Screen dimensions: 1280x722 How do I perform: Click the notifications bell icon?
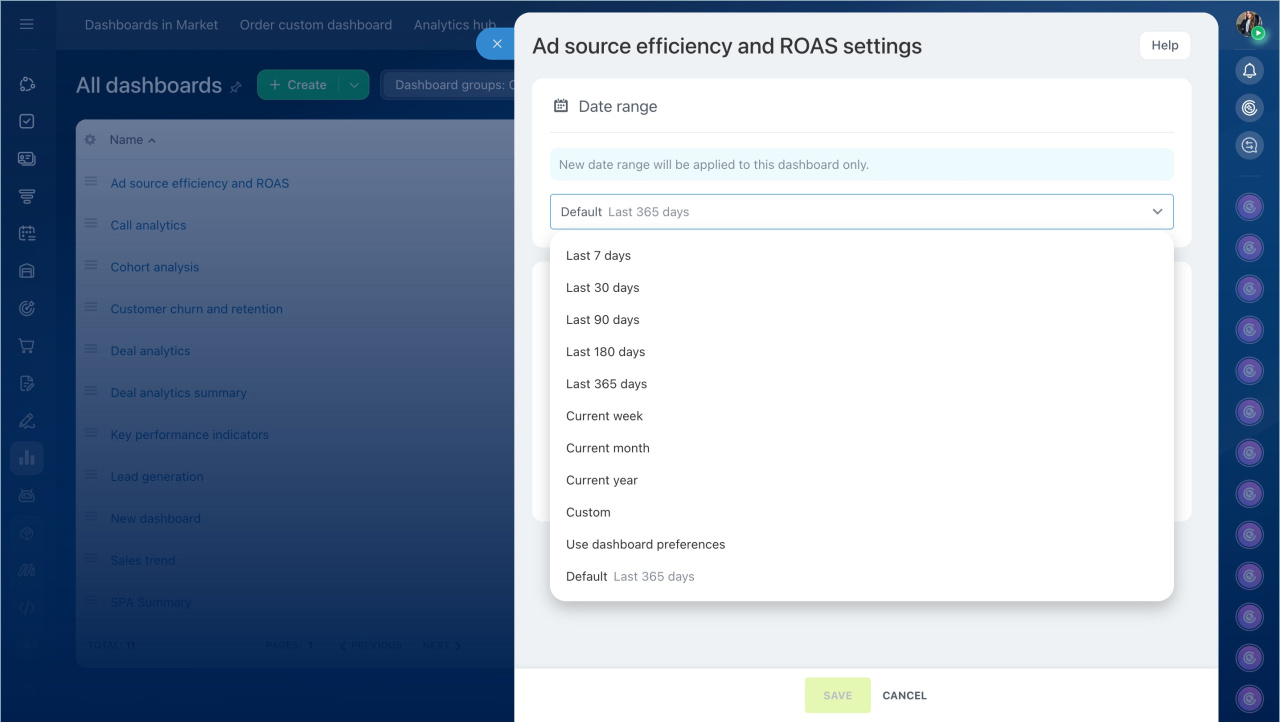pos(1249,70)
